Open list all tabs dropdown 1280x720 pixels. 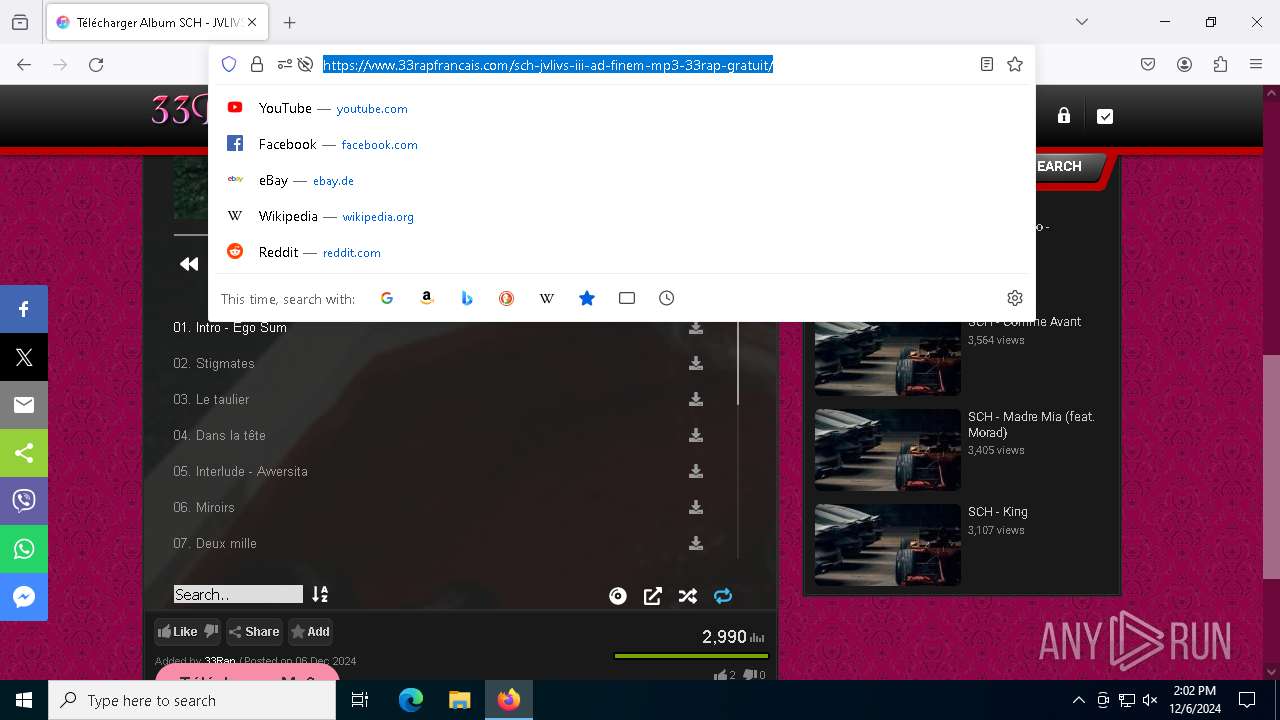(1082, 22)
